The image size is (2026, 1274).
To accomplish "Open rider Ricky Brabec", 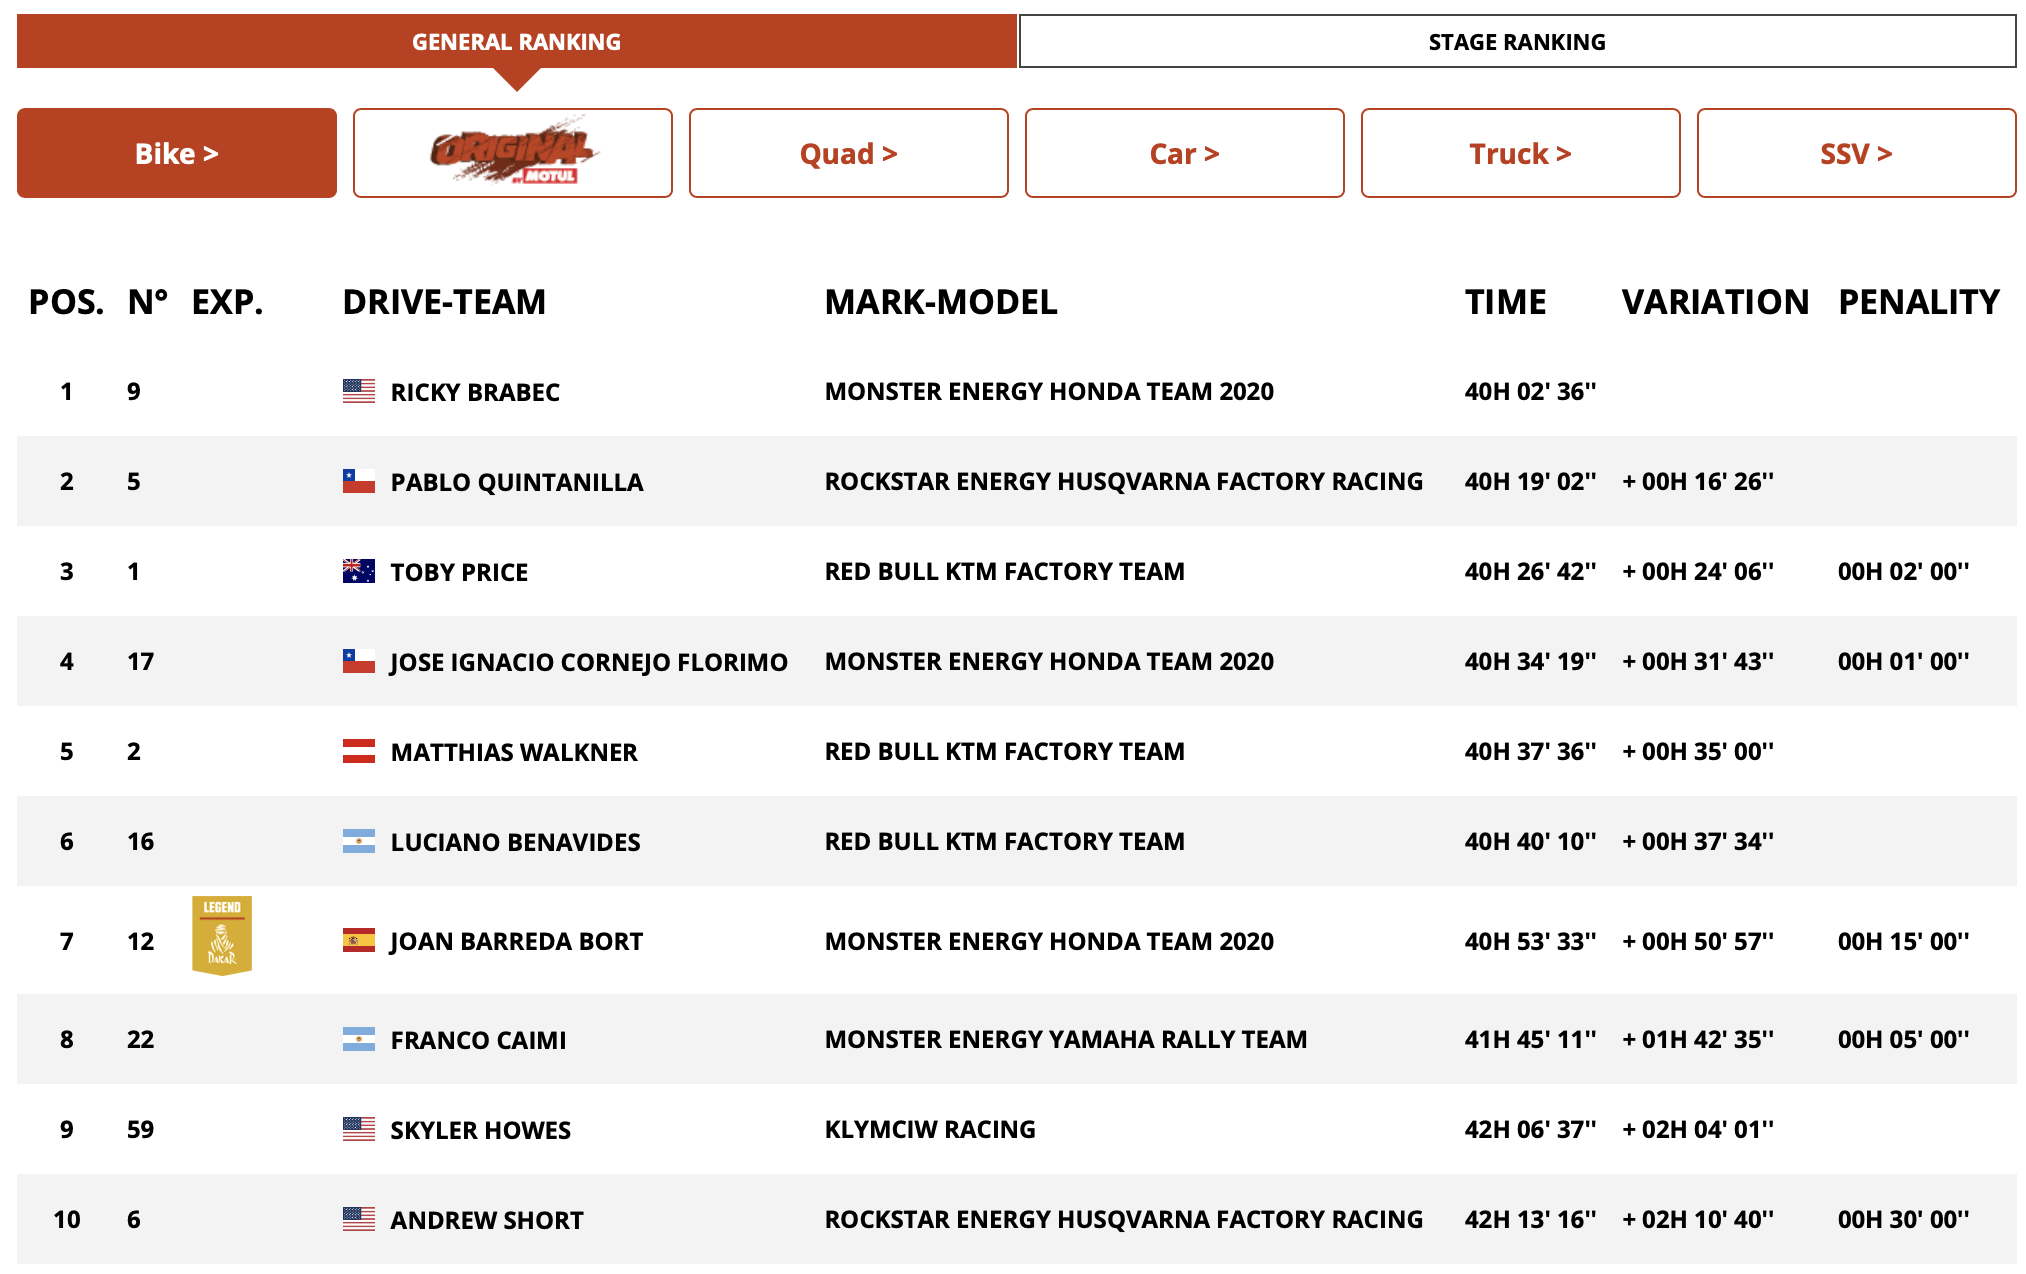I will 475,392.
